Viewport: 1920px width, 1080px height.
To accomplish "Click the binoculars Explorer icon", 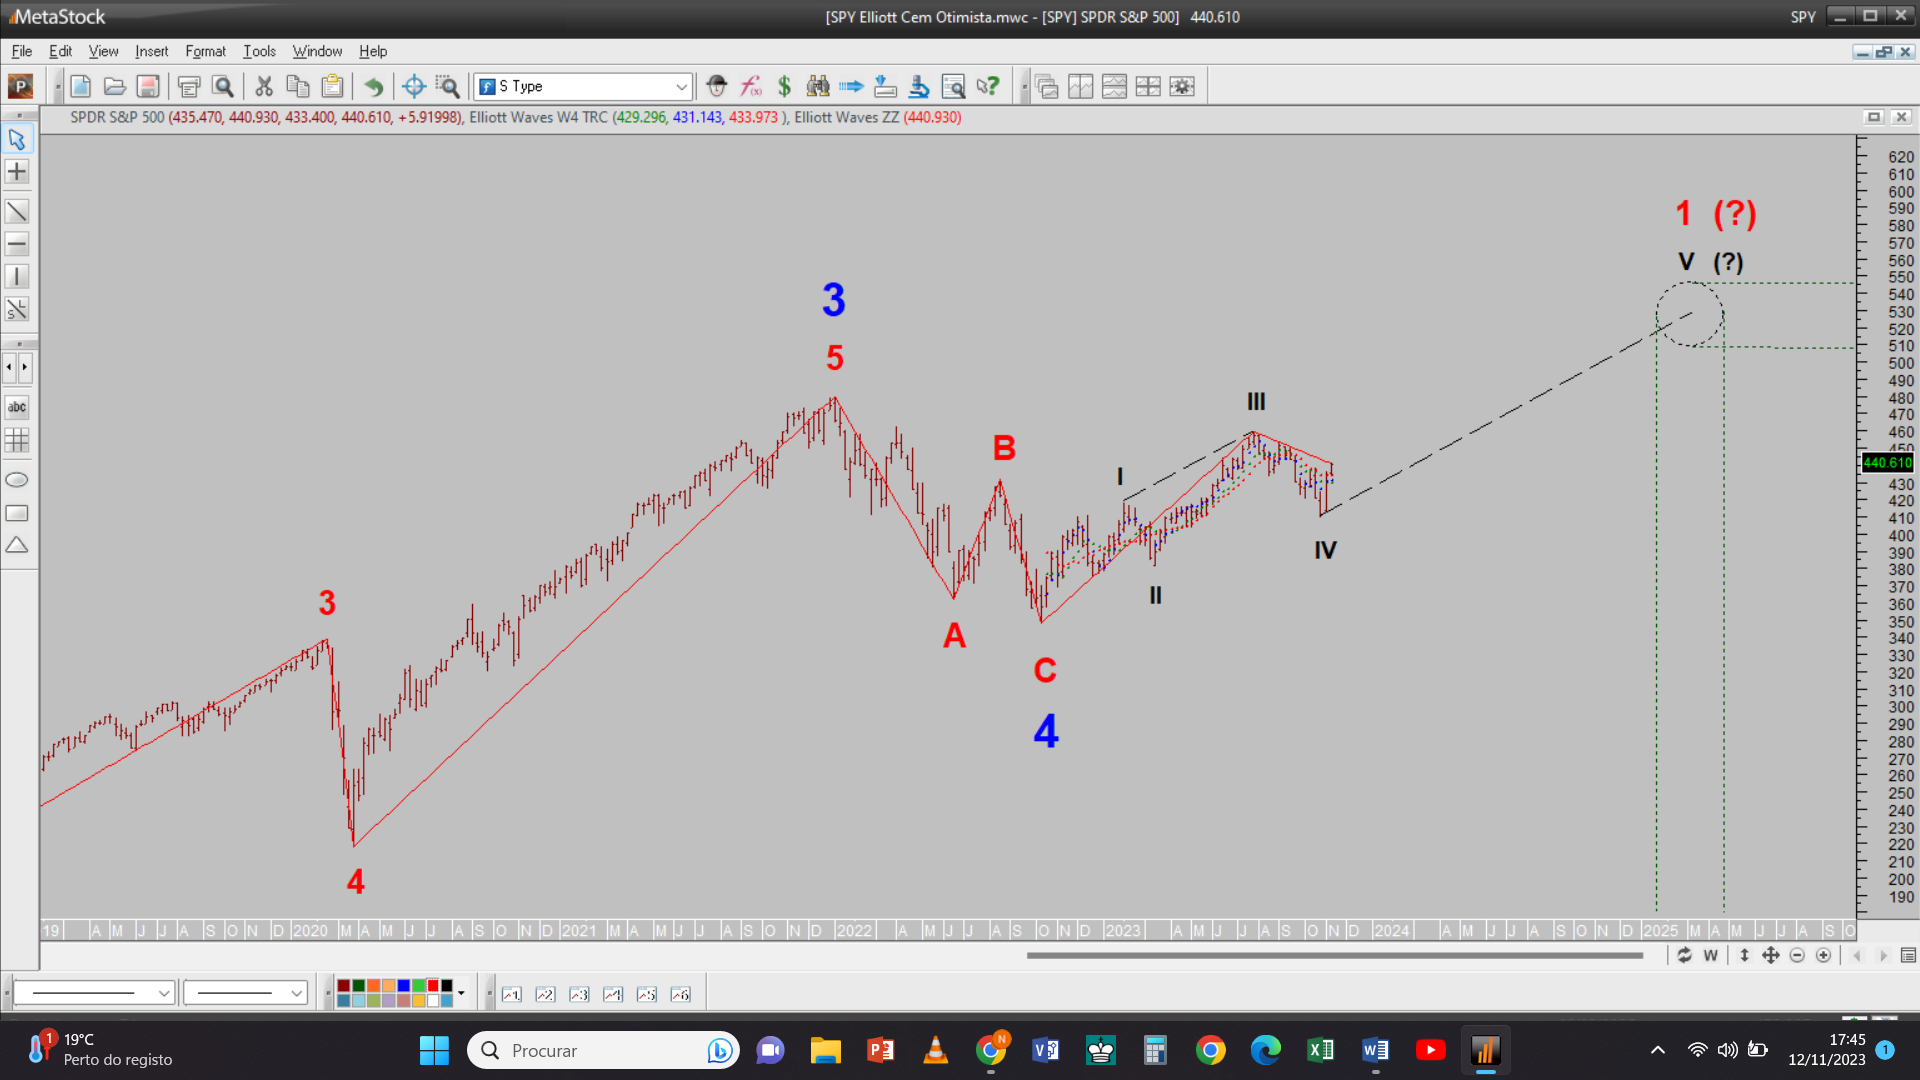I will pyautogui.click(x=818, y=87).
